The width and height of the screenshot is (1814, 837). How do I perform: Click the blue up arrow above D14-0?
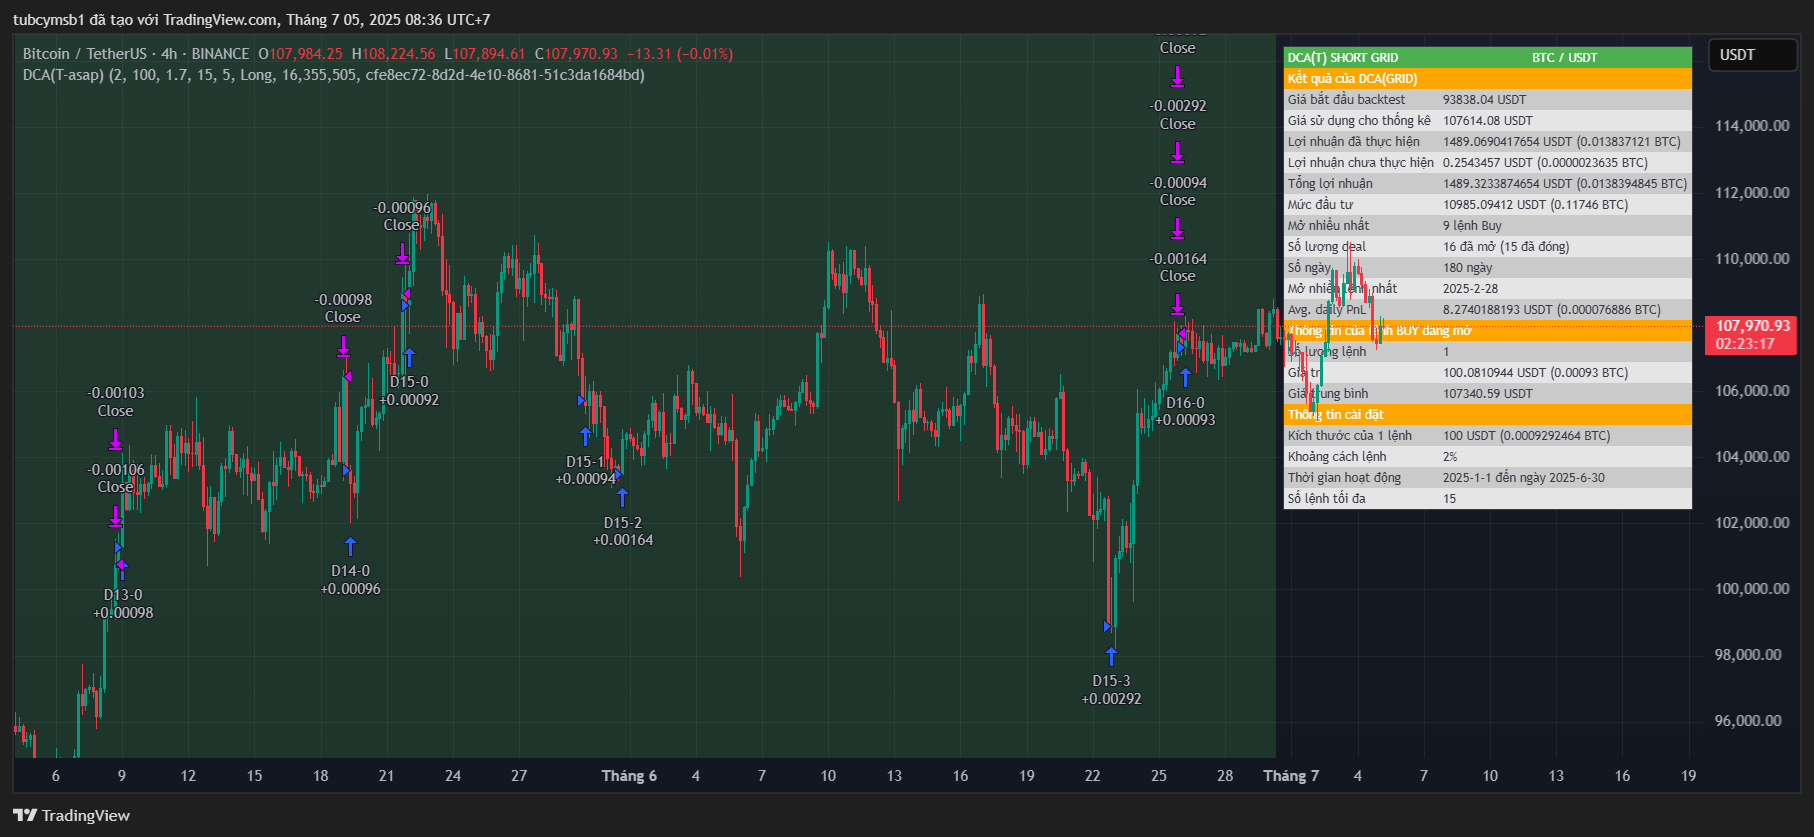pyautogui.click(x=350, y=546)
